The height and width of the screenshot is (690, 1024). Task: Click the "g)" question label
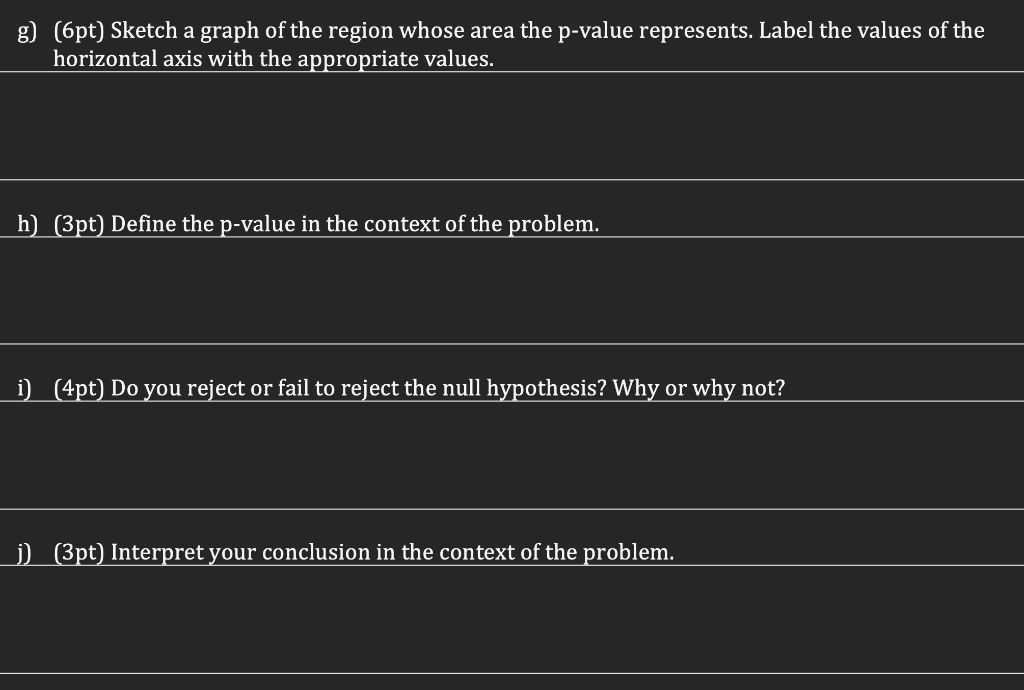pyautogui.click(x=27, y=31)
